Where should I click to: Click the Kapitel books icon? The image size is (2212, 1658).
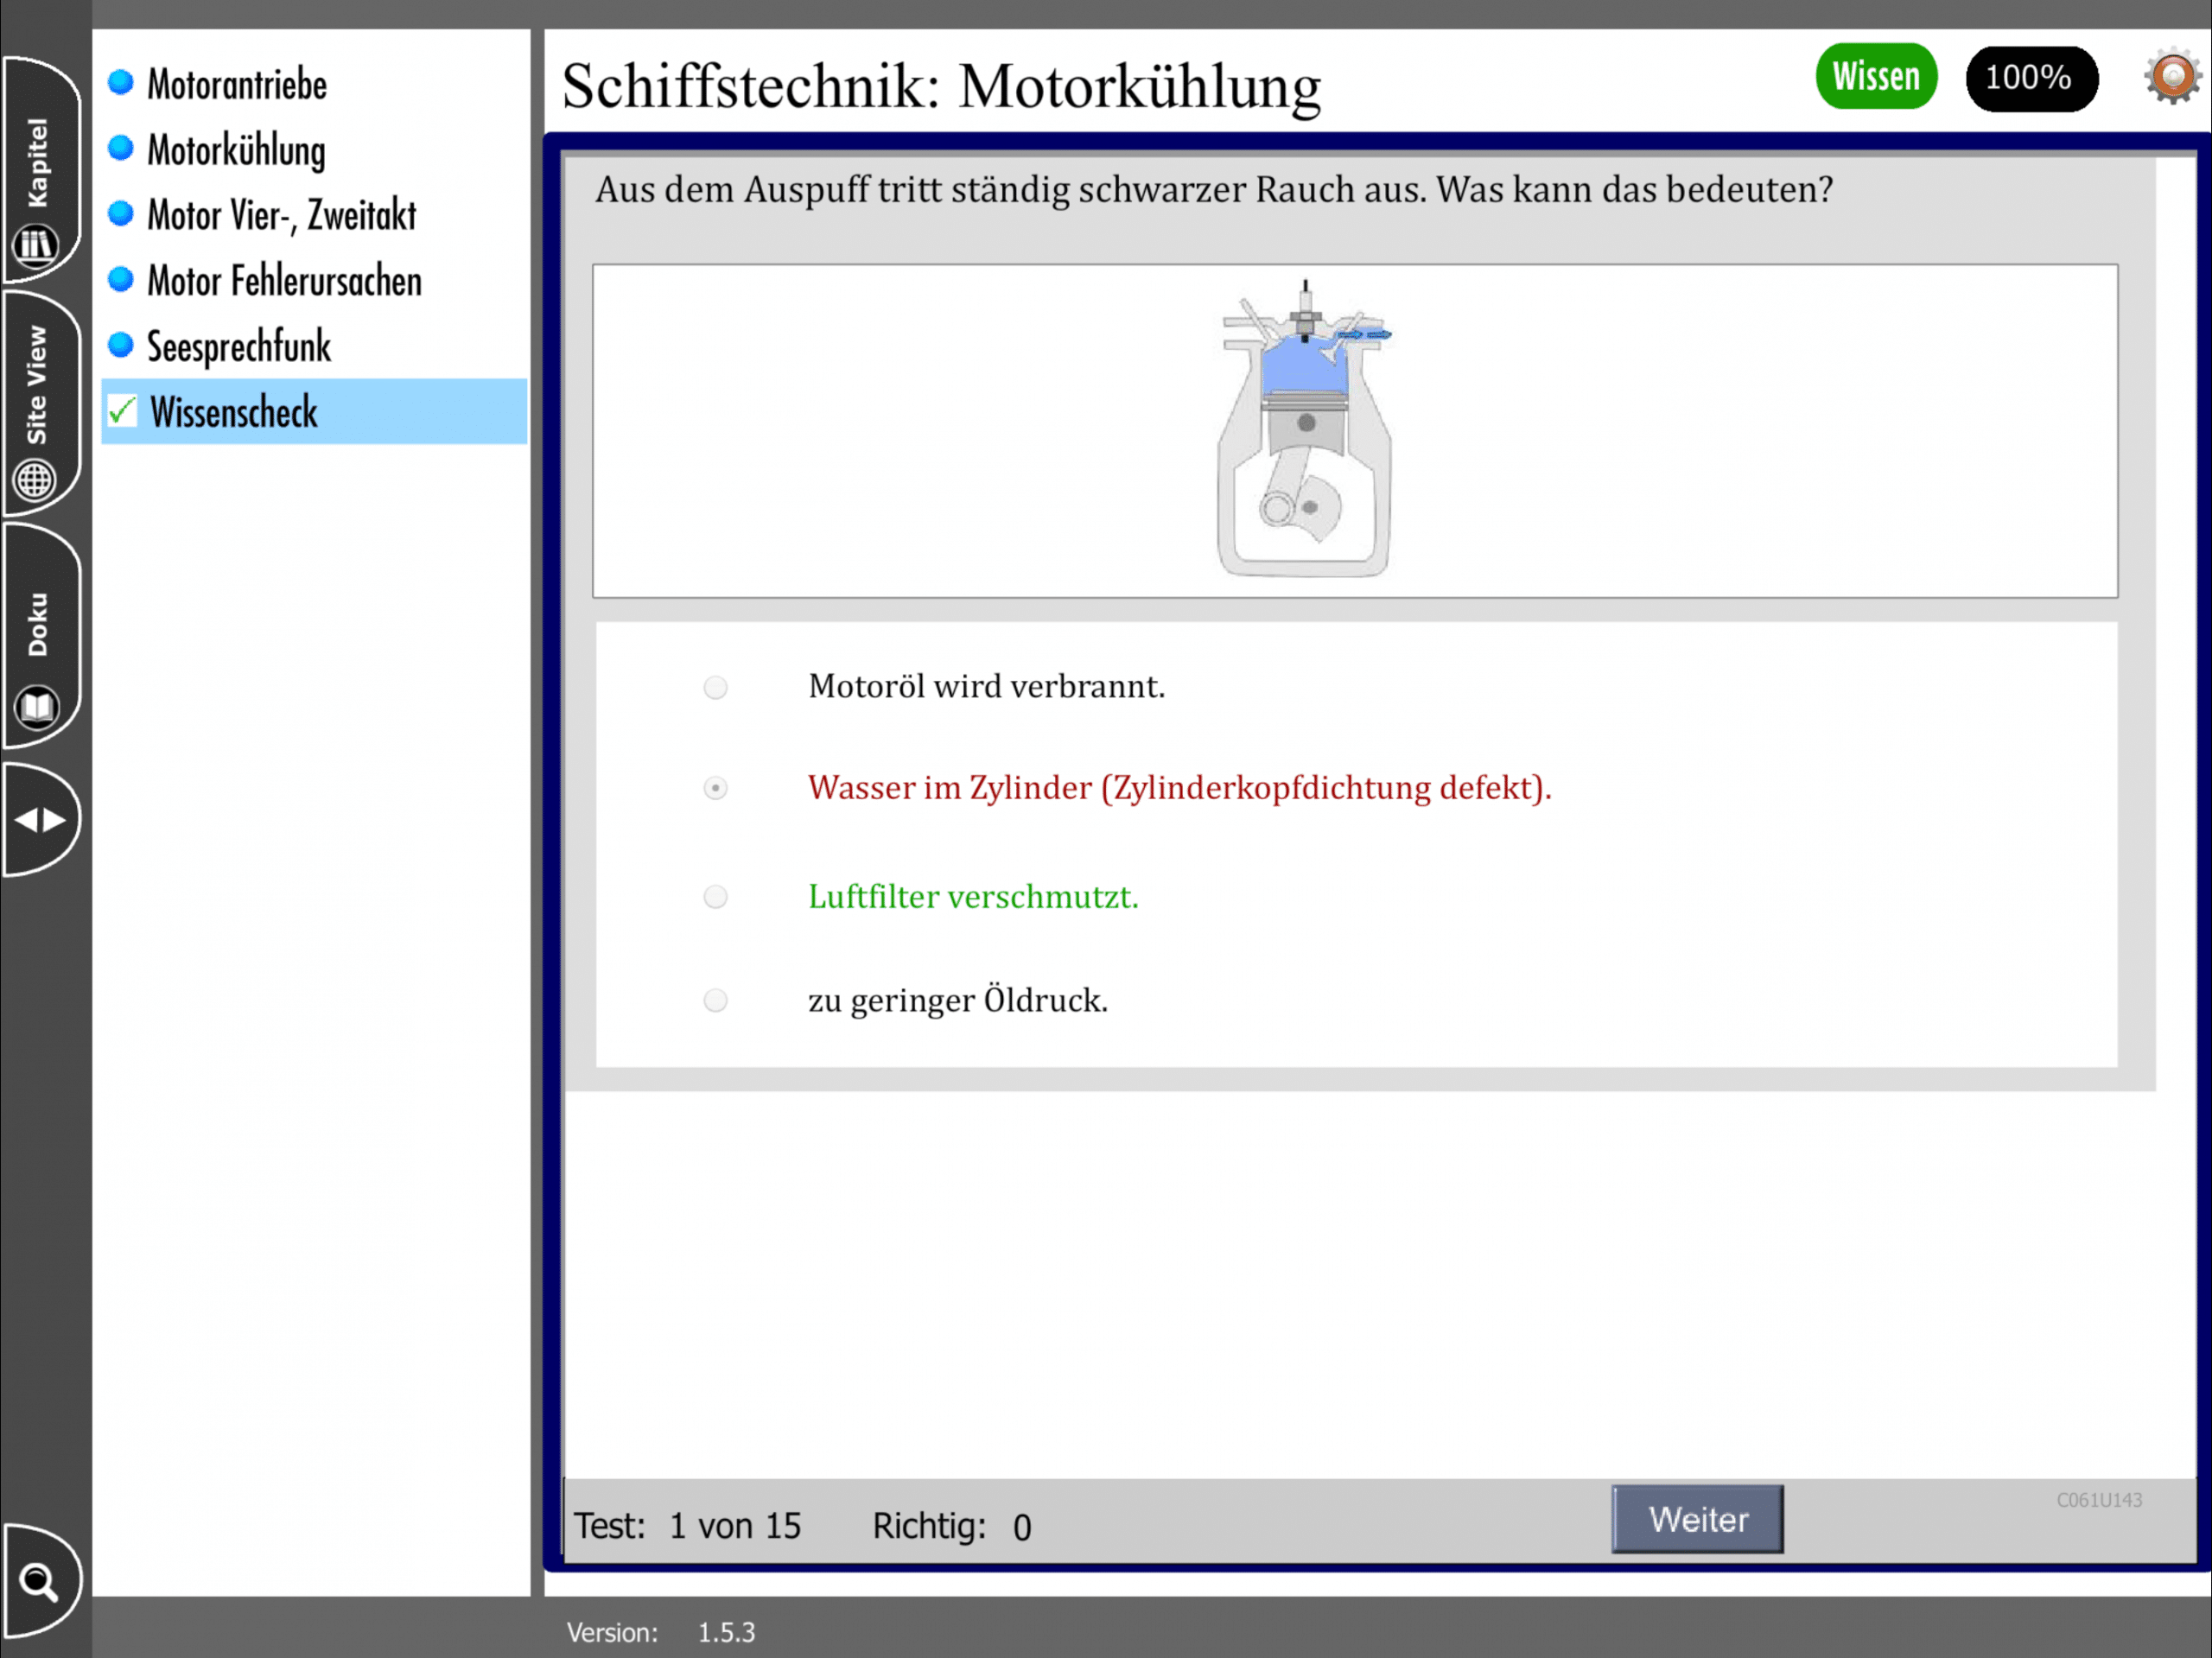tap(36, 245)
